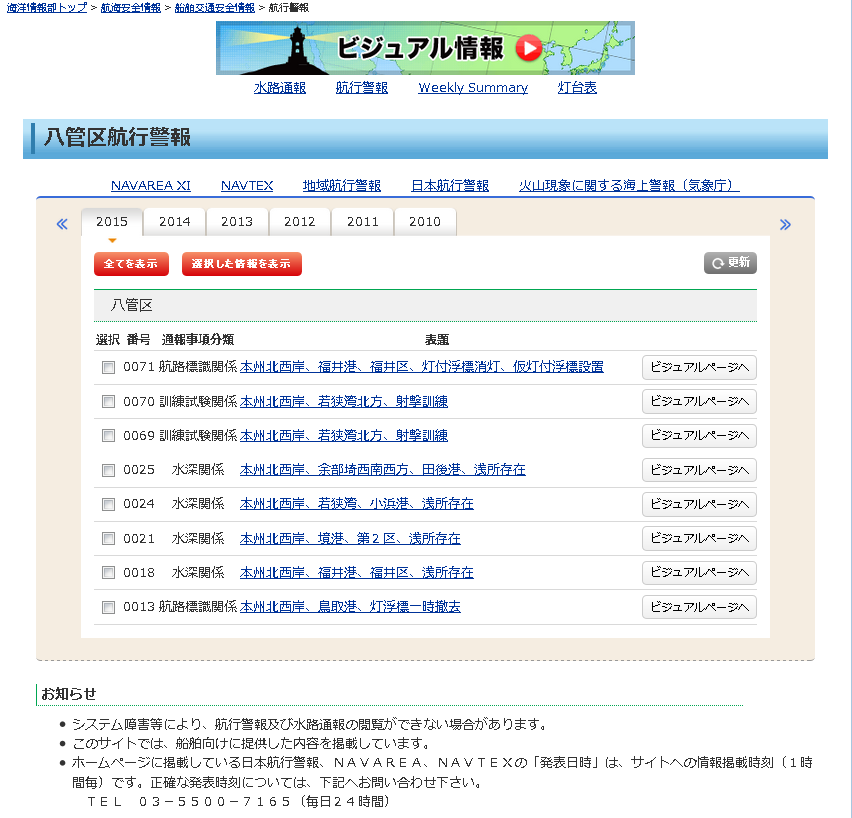This screenshot has width=852, height=818.
Task: Open ビジュアルページへ for warning 0018
Action: 699,572
